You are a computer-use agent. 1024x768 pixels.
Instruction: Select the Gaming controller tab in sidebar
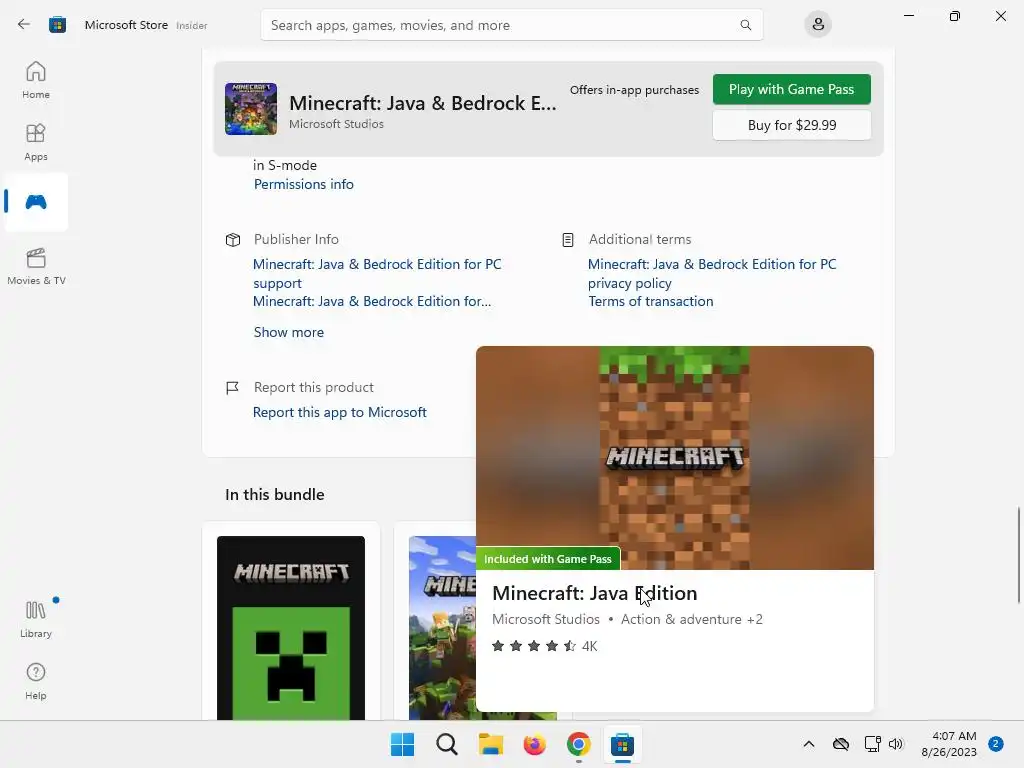36,202
